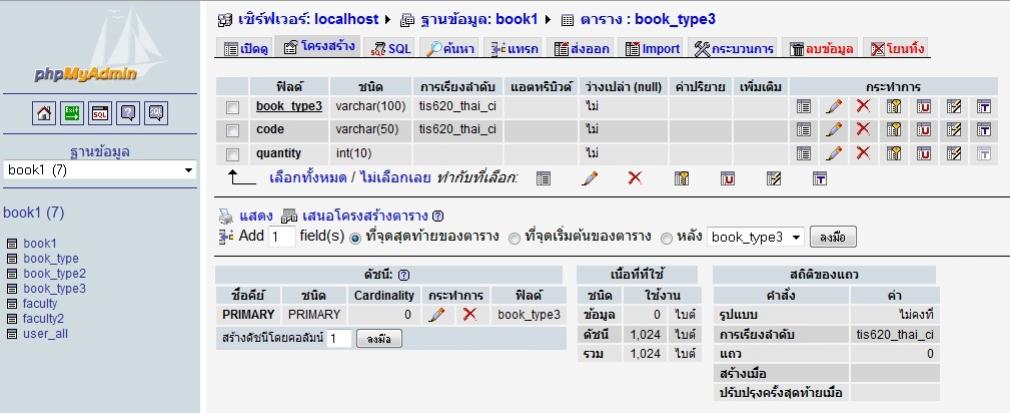Add fulltext index on book_type3 field
1010x413 pixels.
point(984,106)
